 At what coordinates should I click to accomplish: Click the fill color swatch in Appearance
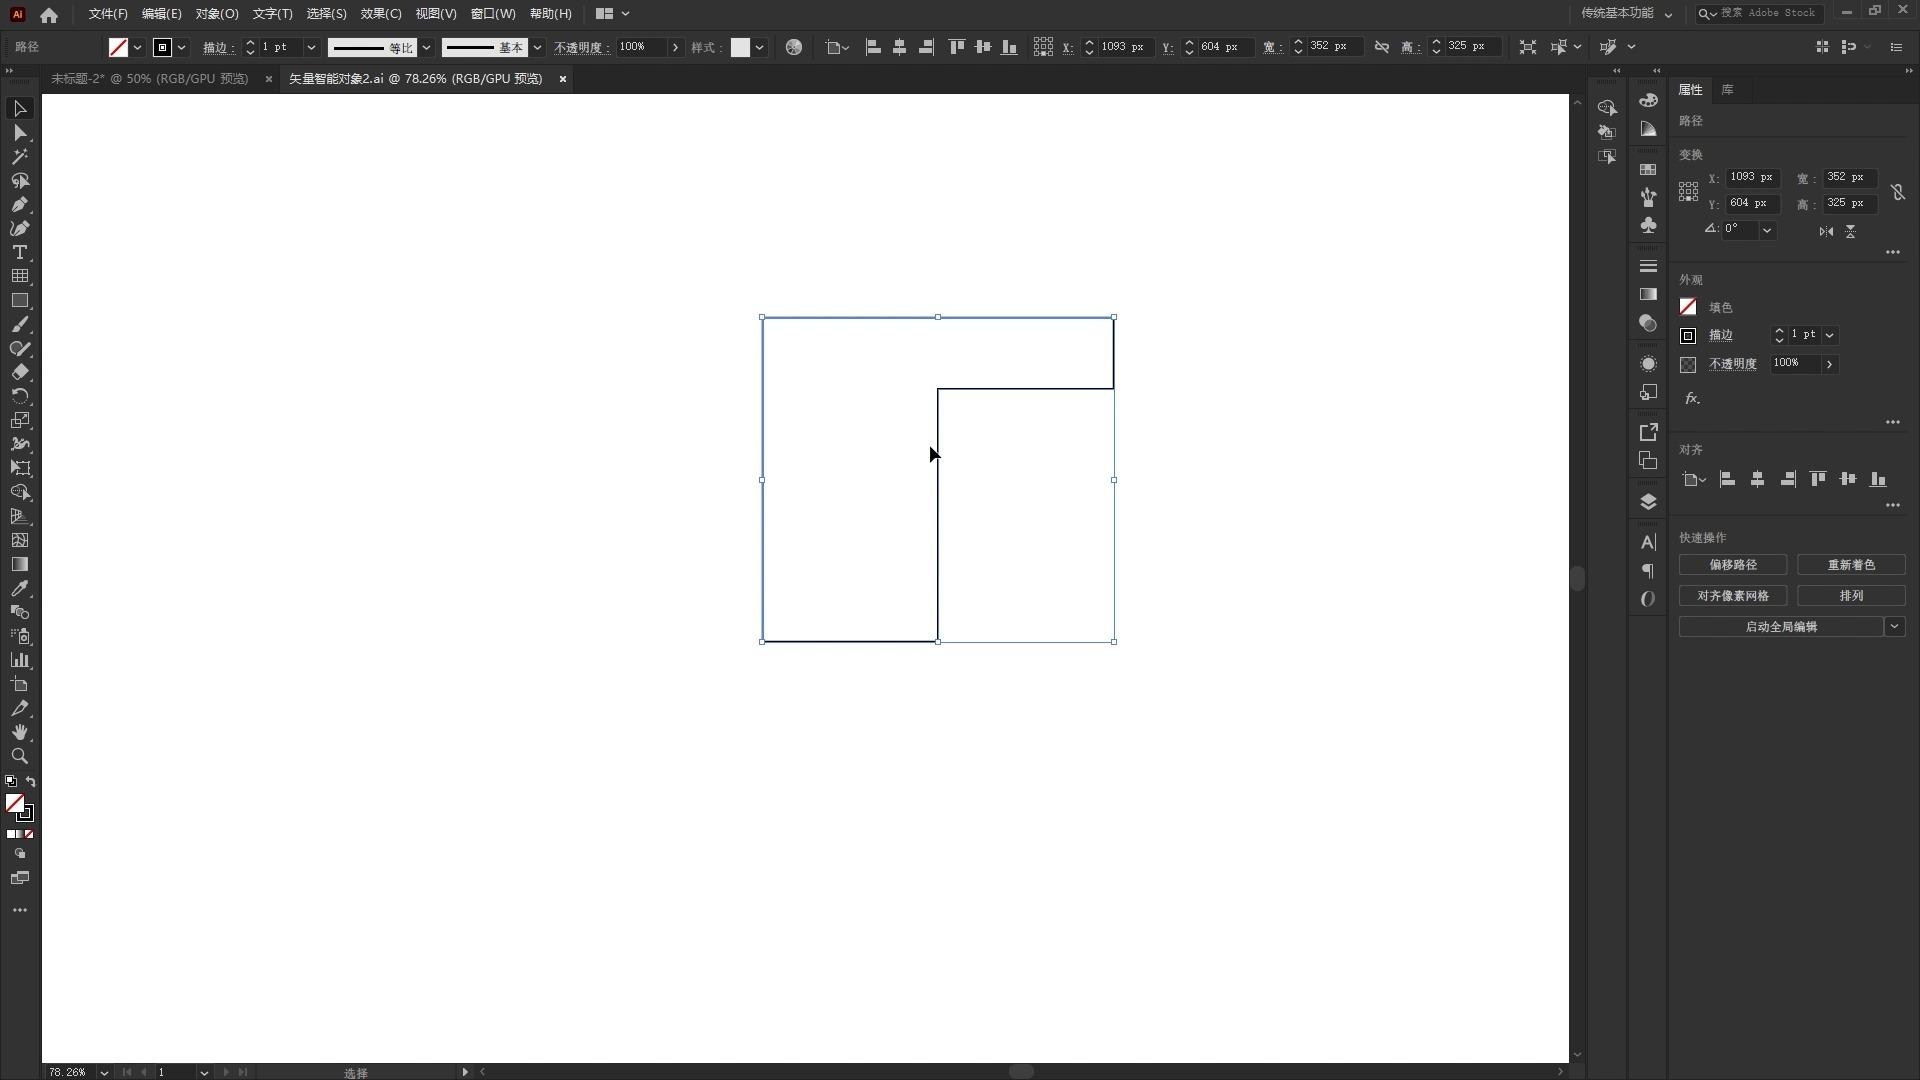(x=1688, y=307)
